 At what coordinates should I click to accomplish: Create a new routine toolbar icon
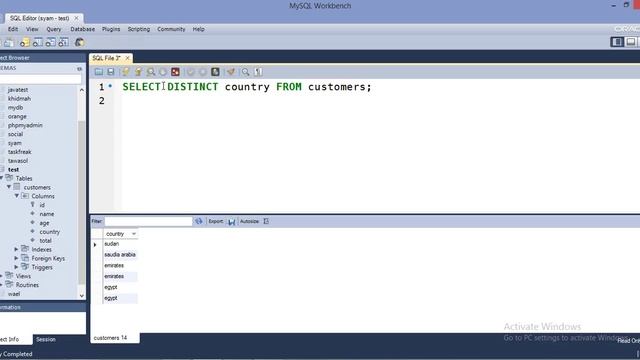[64, 42]
